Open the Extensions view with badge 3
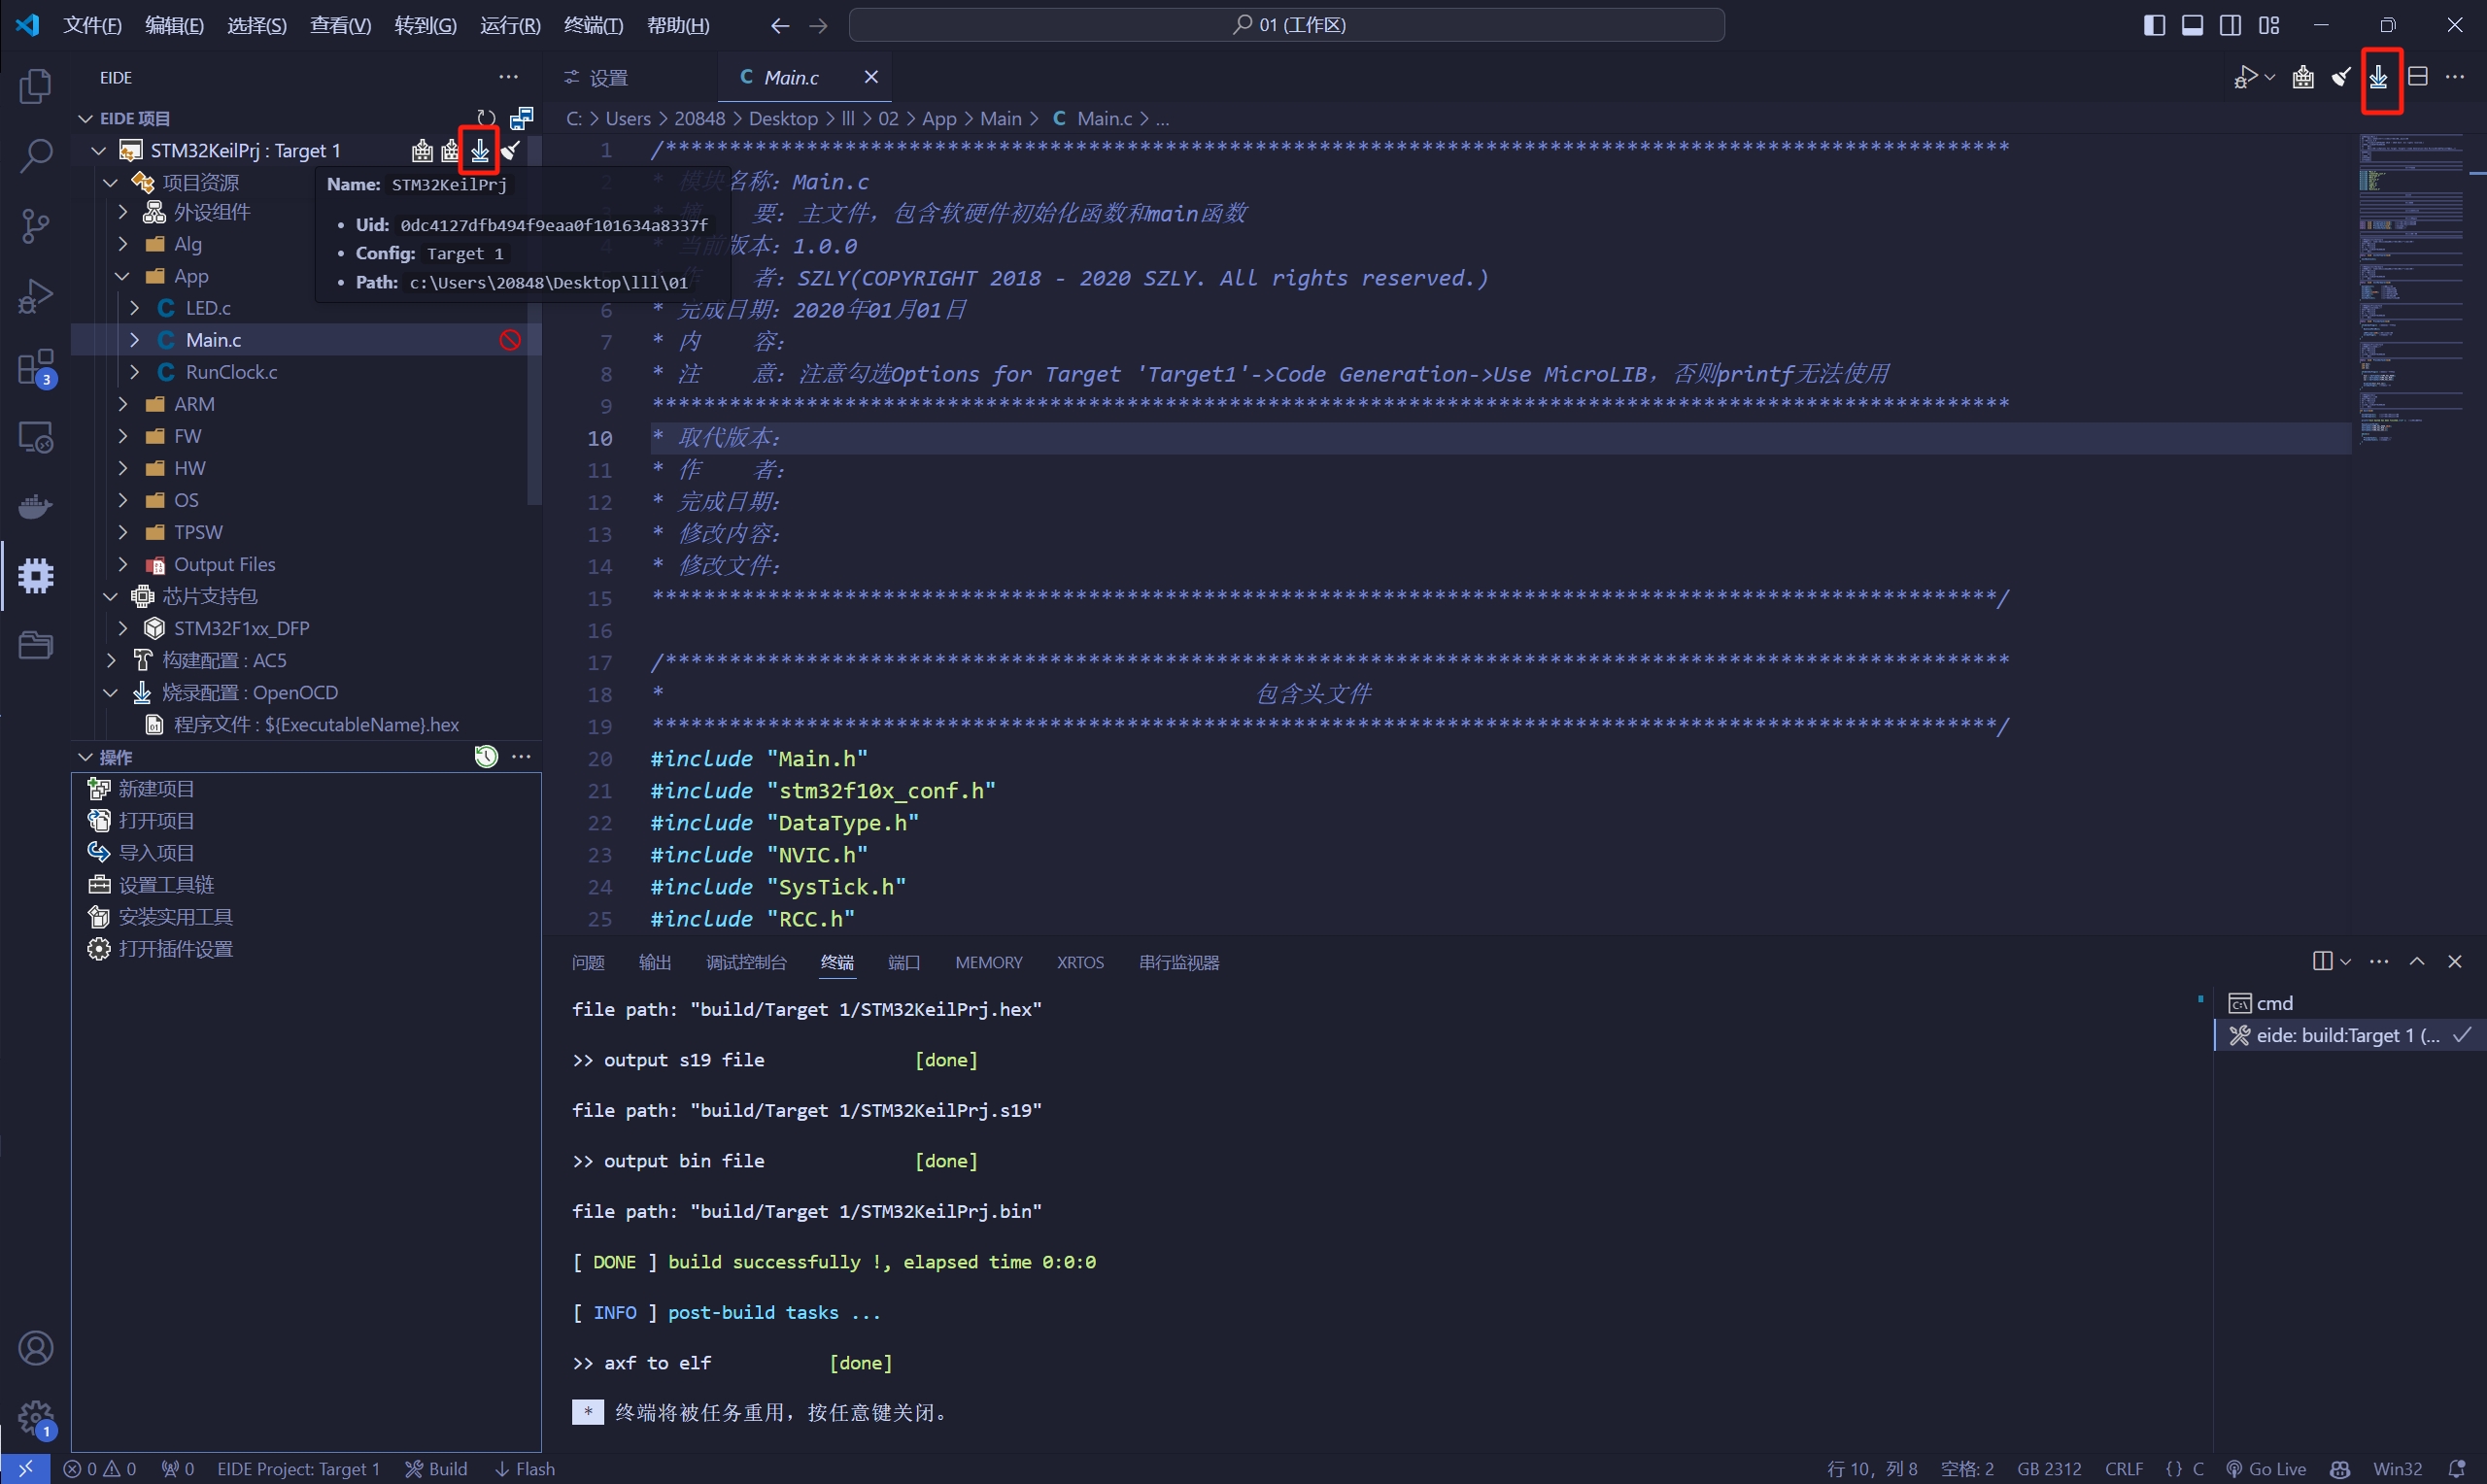This screenshot has width=2487, height=1484. click(x=36, y=367)
